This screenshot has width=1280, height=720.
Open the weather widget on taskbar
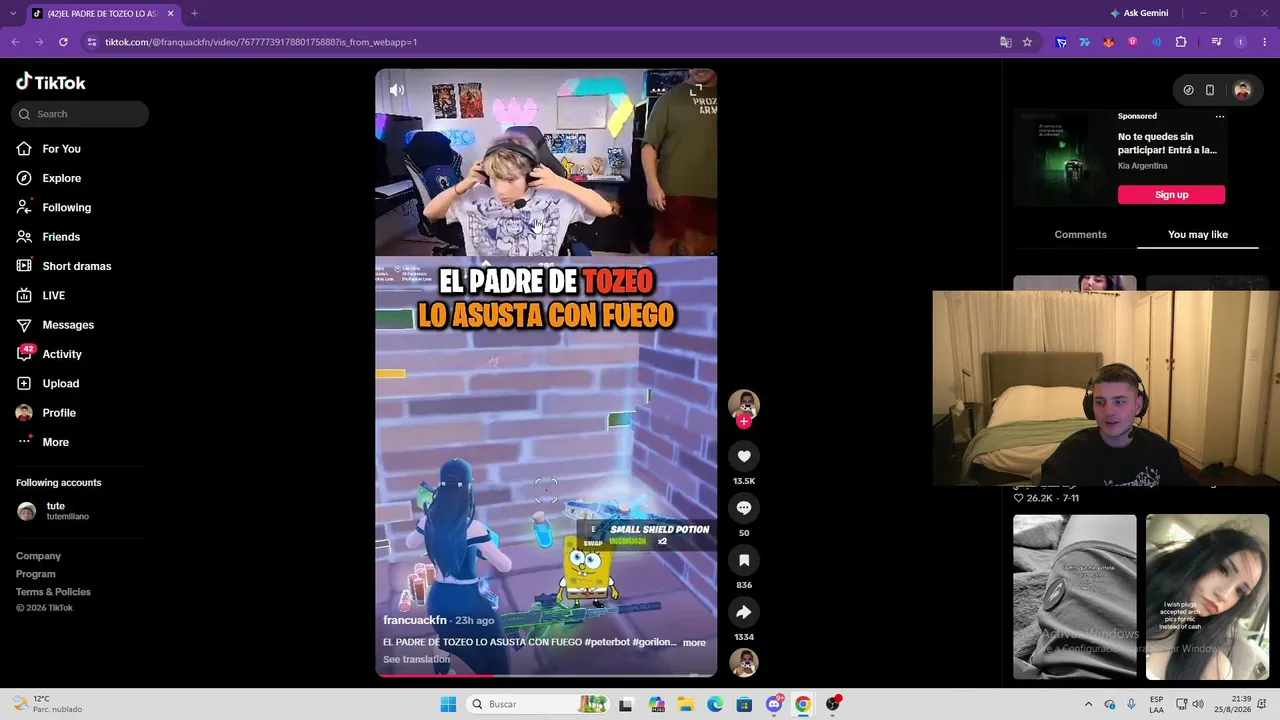(48, 704)
